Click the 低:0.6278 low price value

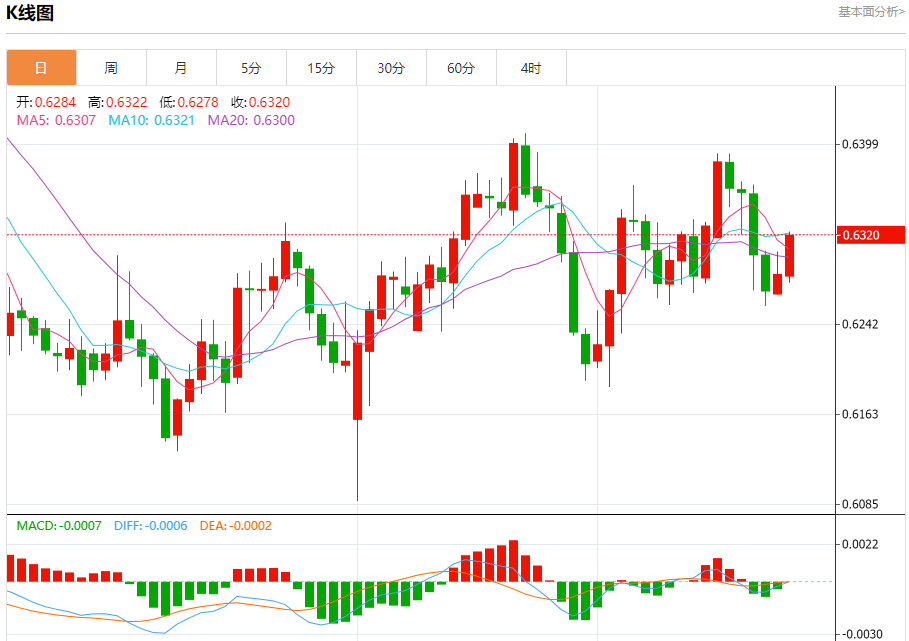(x=189, y=102)
